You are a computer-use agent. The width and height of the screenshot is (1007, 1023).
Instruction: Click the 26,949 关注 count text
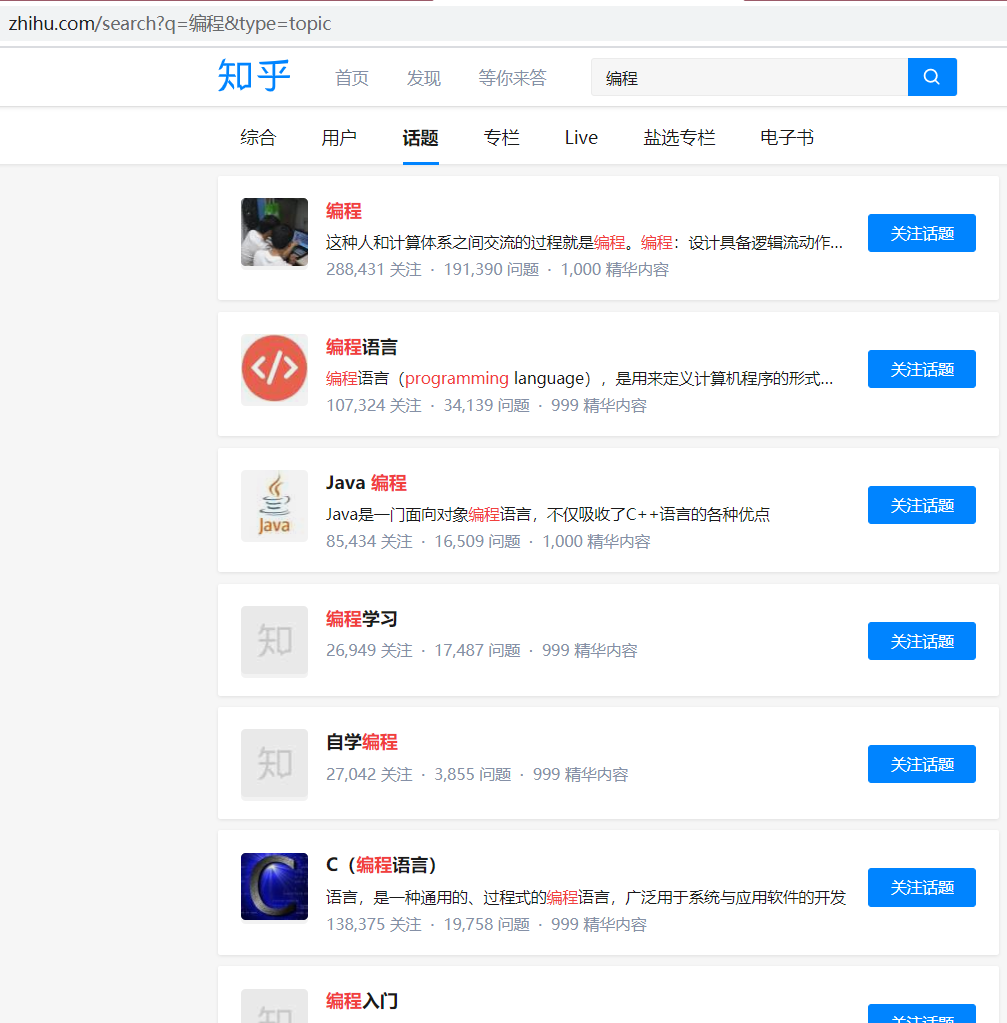tap(369, 650)
